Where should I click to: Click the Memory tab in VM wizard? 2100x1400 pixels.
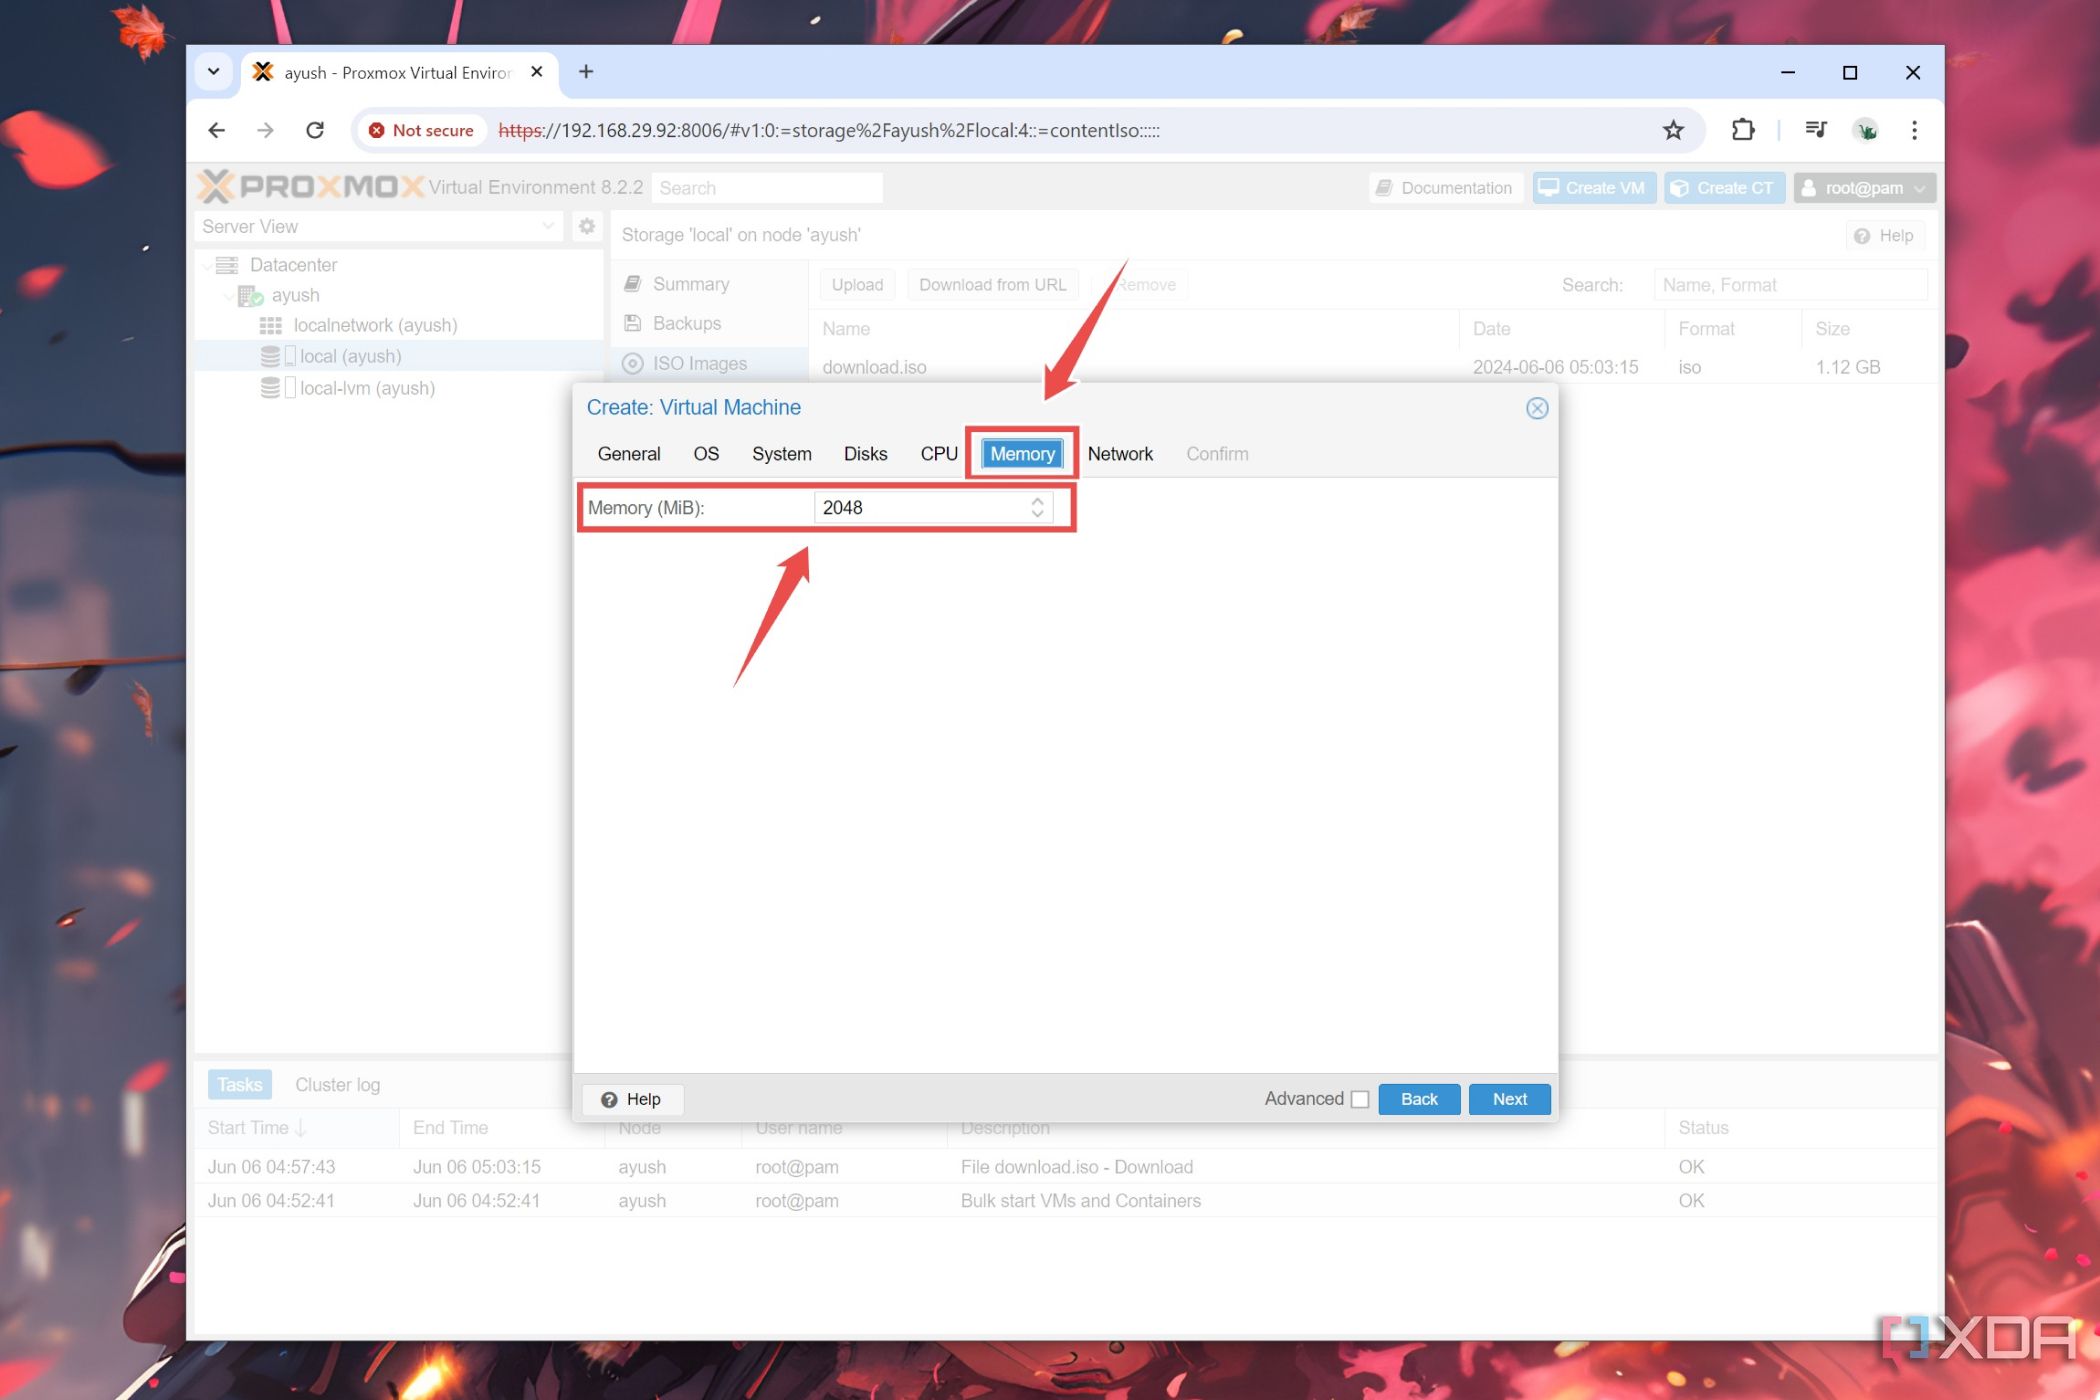tap(1022, 453)
